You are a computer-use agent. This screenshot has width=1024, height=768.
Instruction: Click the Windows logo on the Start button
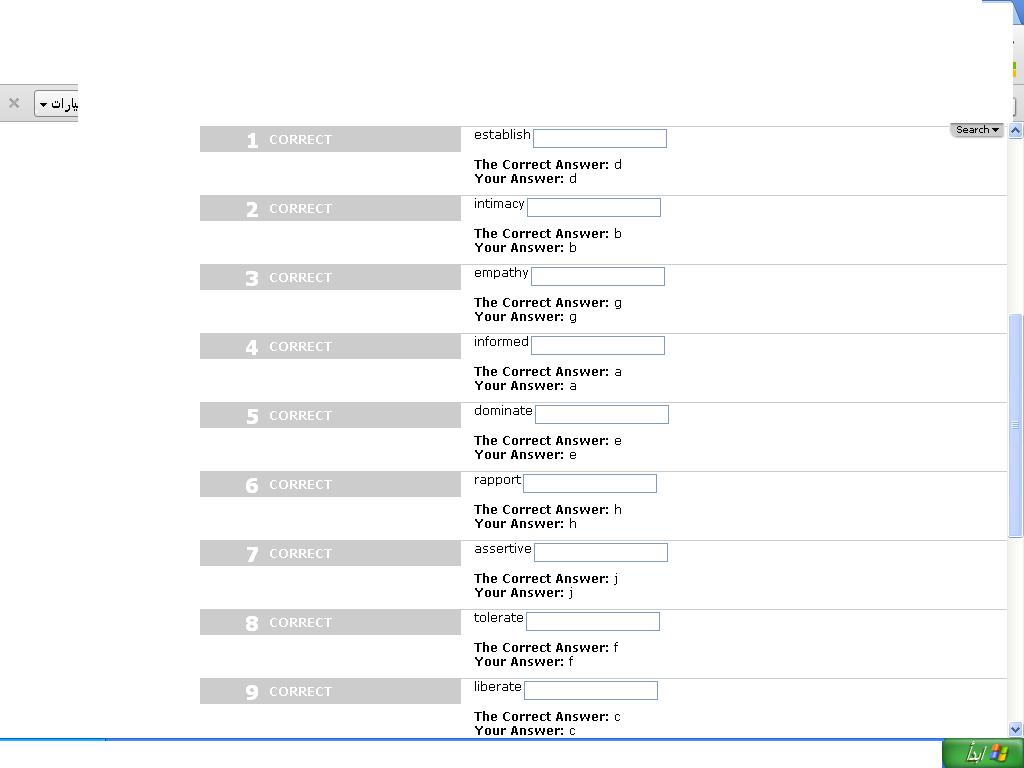pyautogui.click(x=999, y=754)
